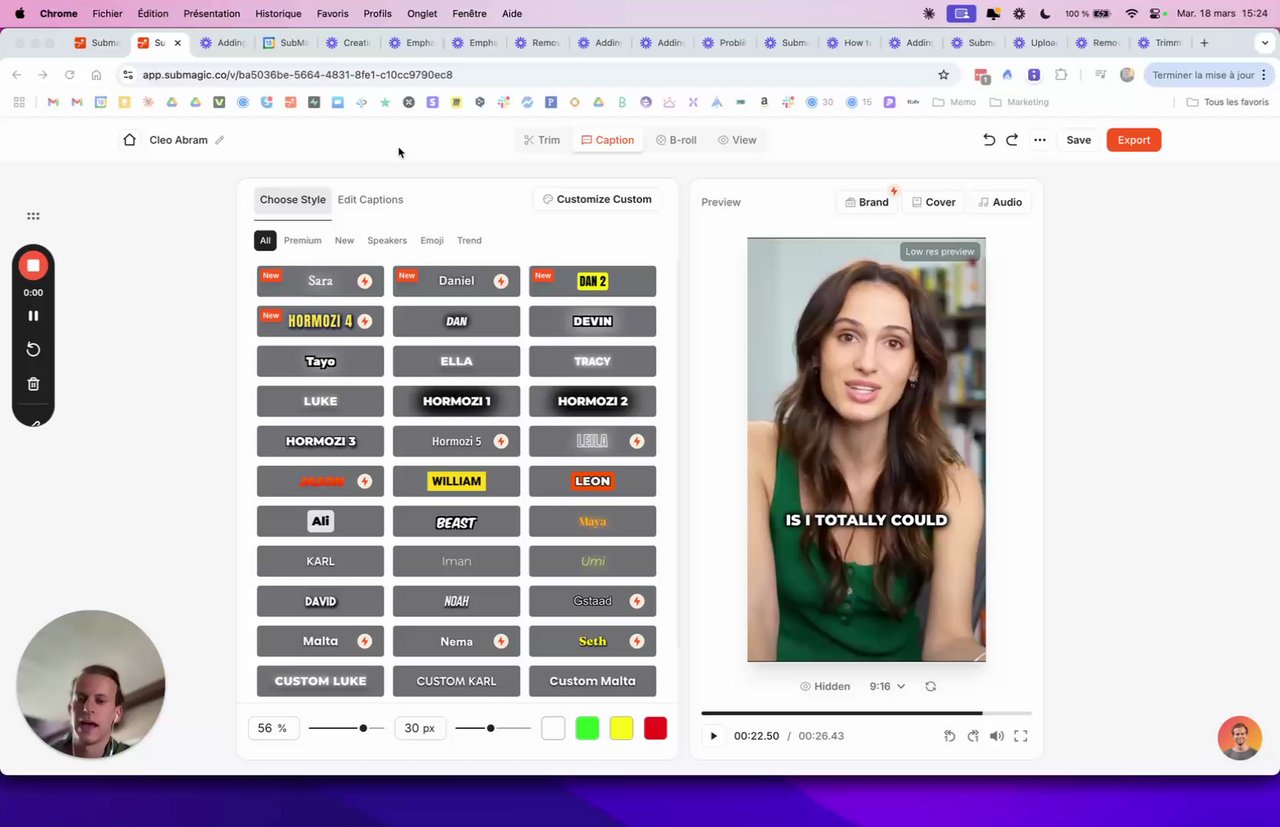
Task: Open the Brand panel
Action: tap(867, 202)
